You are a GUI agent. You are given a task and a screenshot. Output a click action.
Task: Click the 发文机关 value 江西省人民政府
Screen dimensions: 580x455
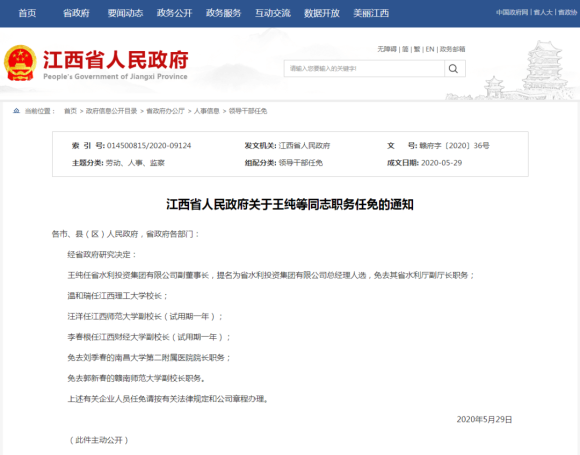(x=304, y=146)
